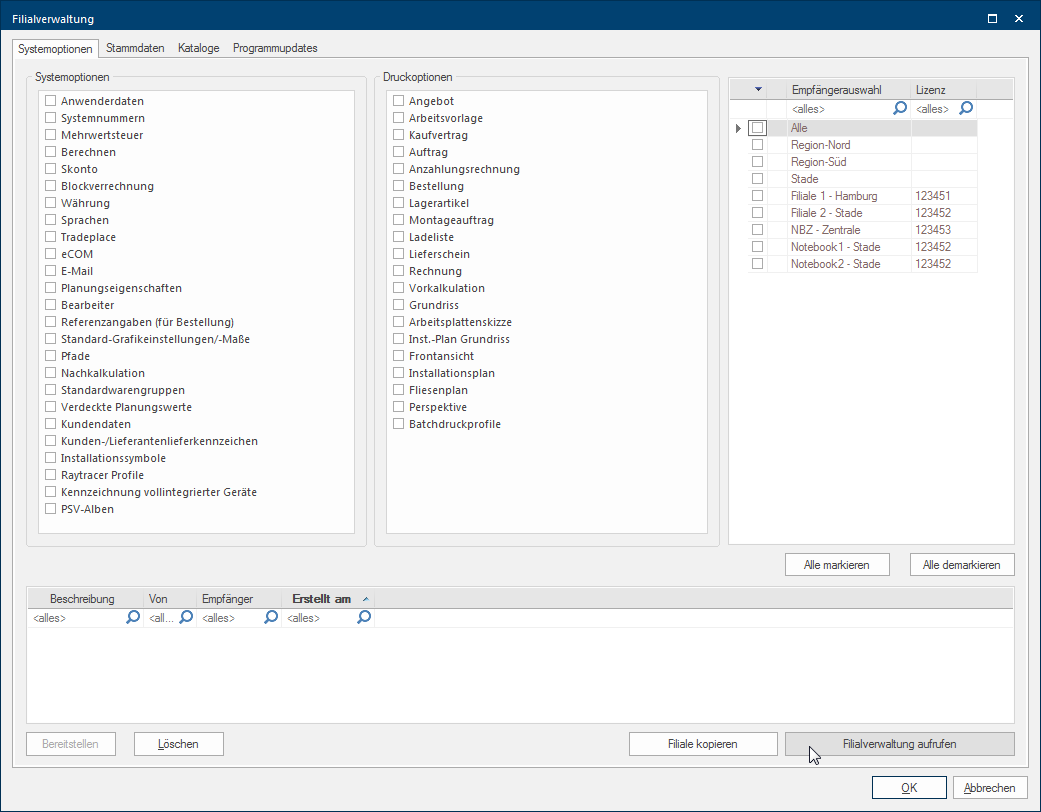Click the Filiale kopieren button

click(x=702, y=744)
